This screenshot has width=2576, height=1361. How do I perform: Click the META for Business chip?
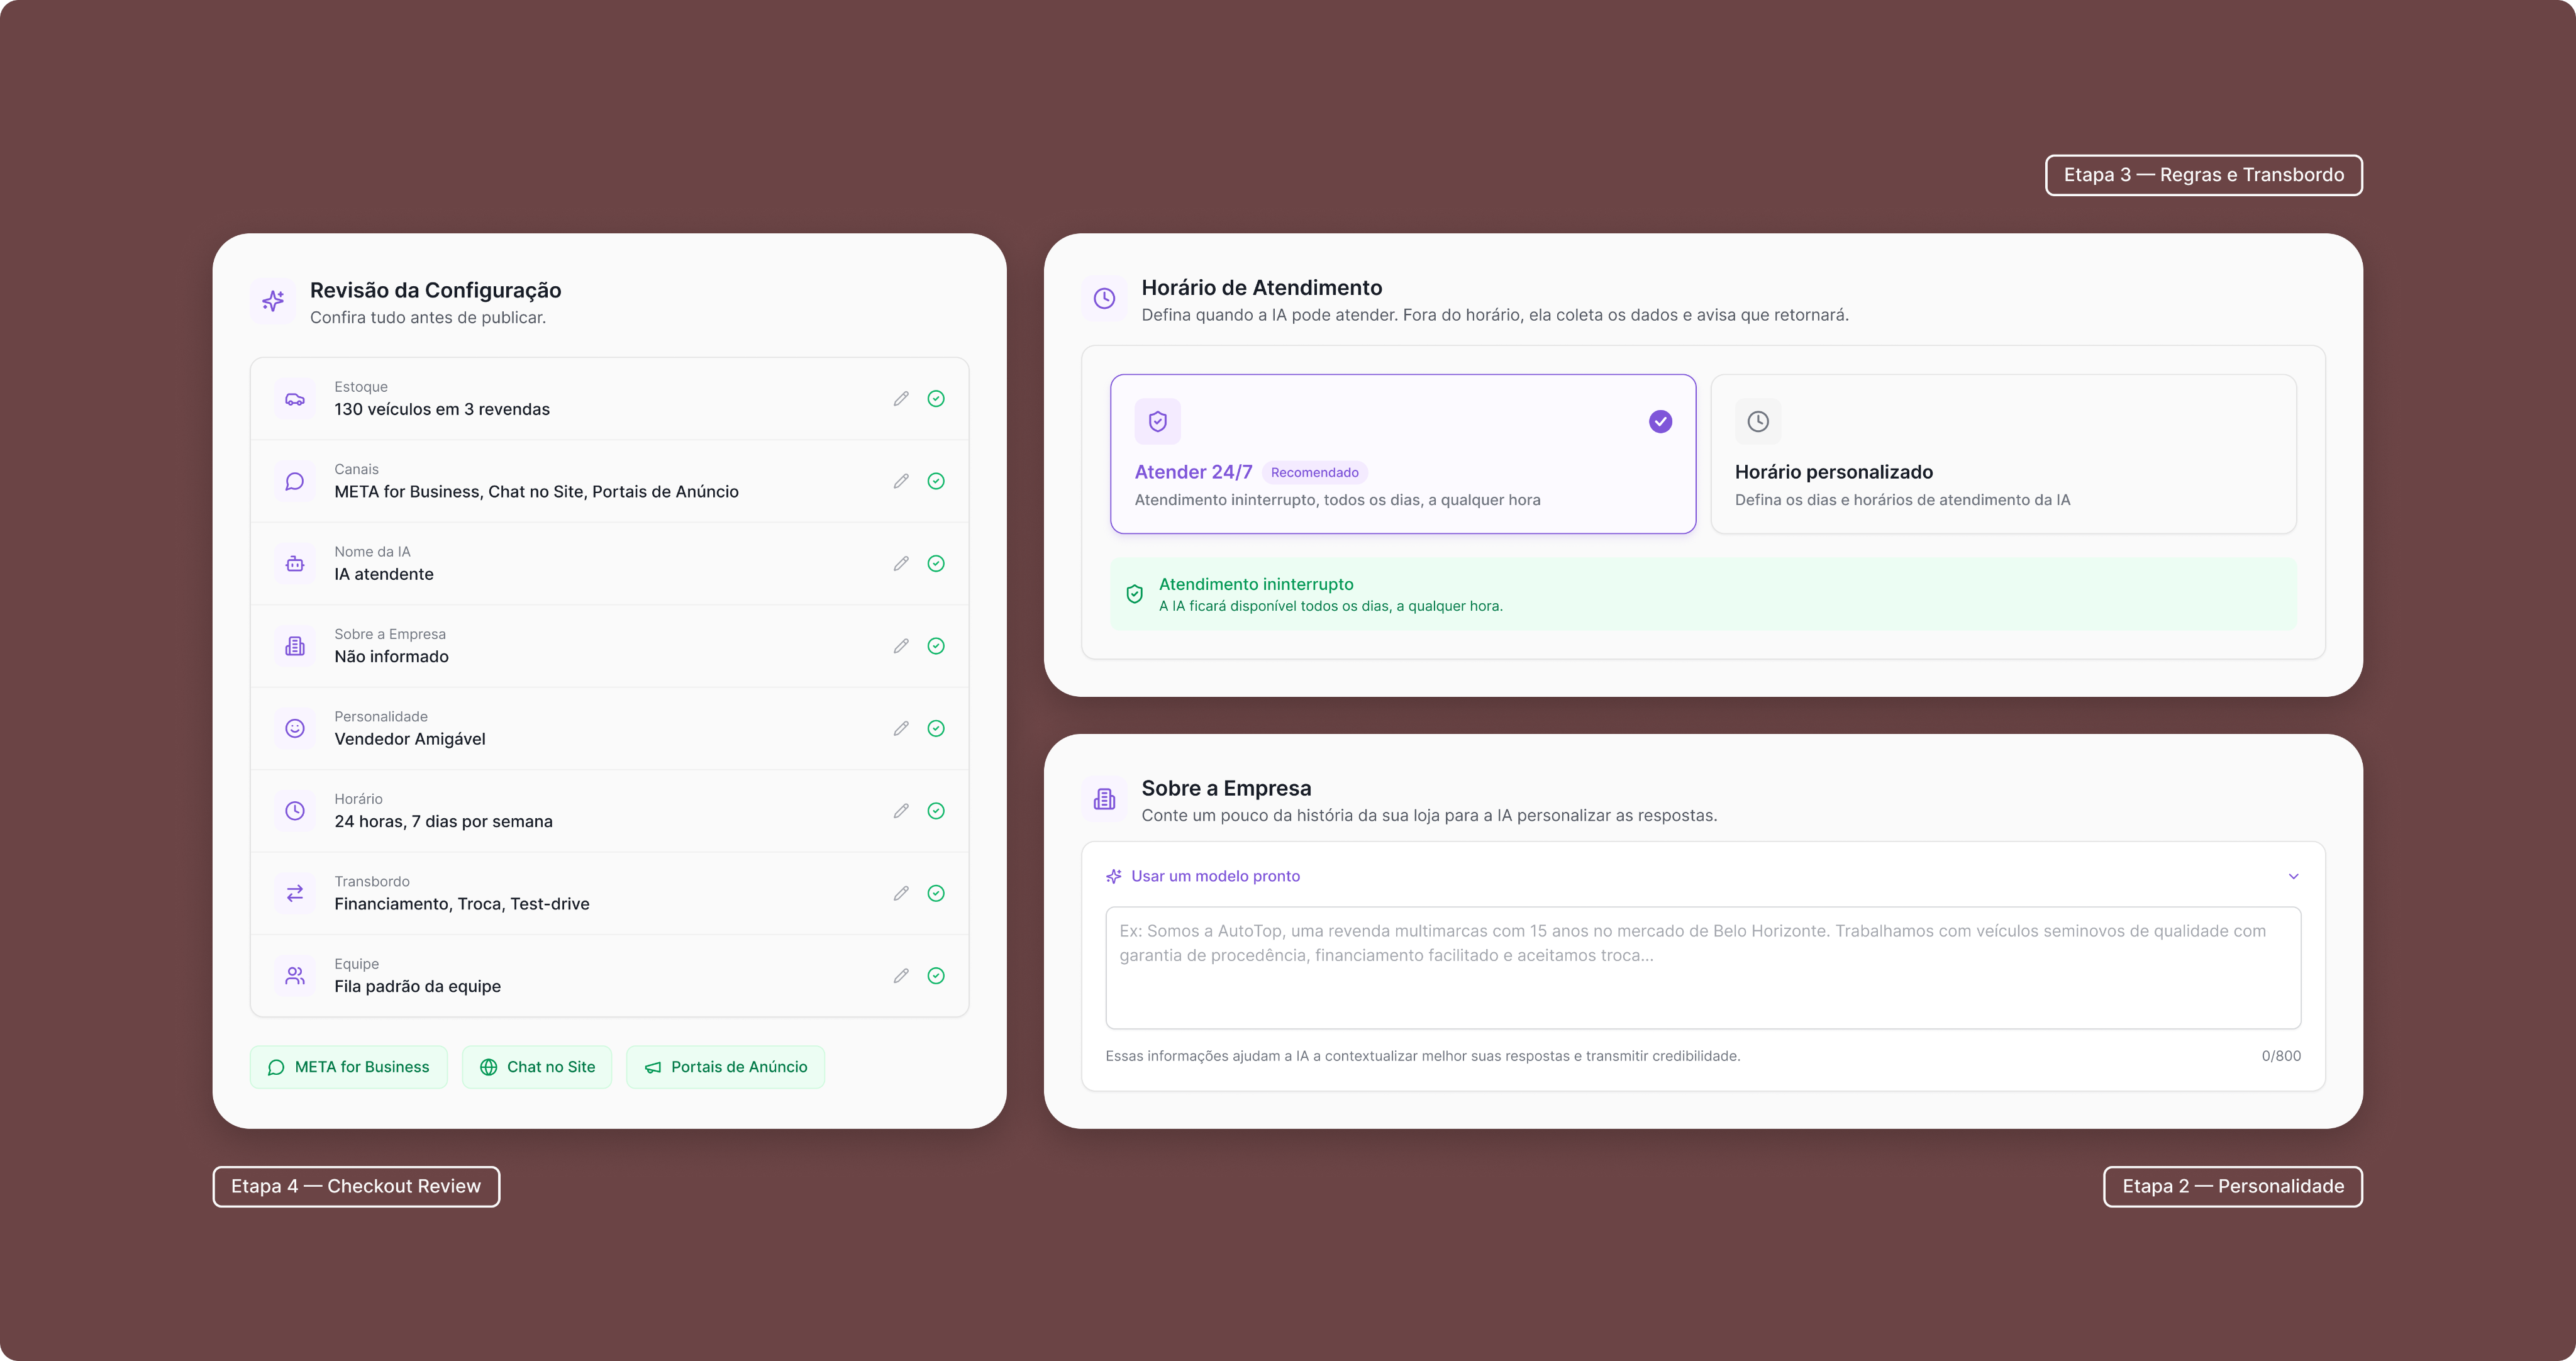tap(349, 1067)
